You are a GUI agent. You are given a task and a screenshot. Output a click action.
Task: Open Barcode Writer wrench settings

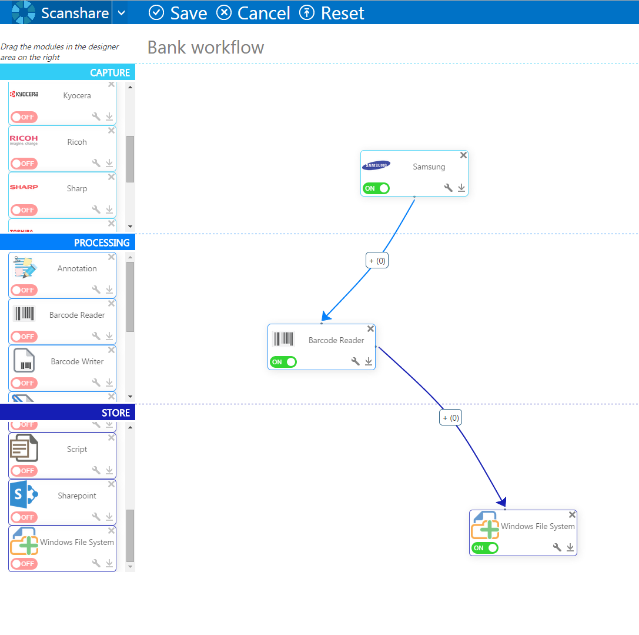pyautogui.click(x=96, y=383)
